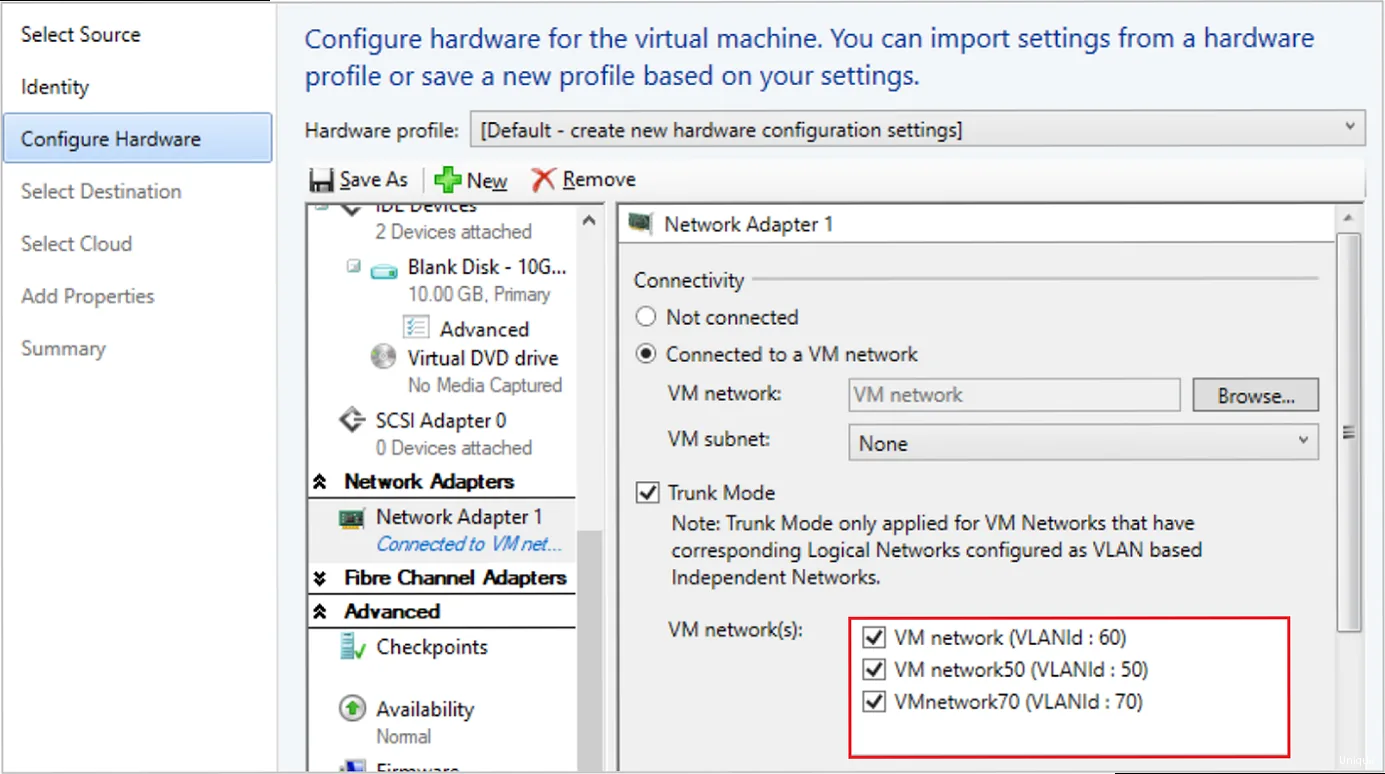This screenshot has width=1385, height=774.
Task: Enable the Trunk Mode checkbox
Action: click(647, 492)
